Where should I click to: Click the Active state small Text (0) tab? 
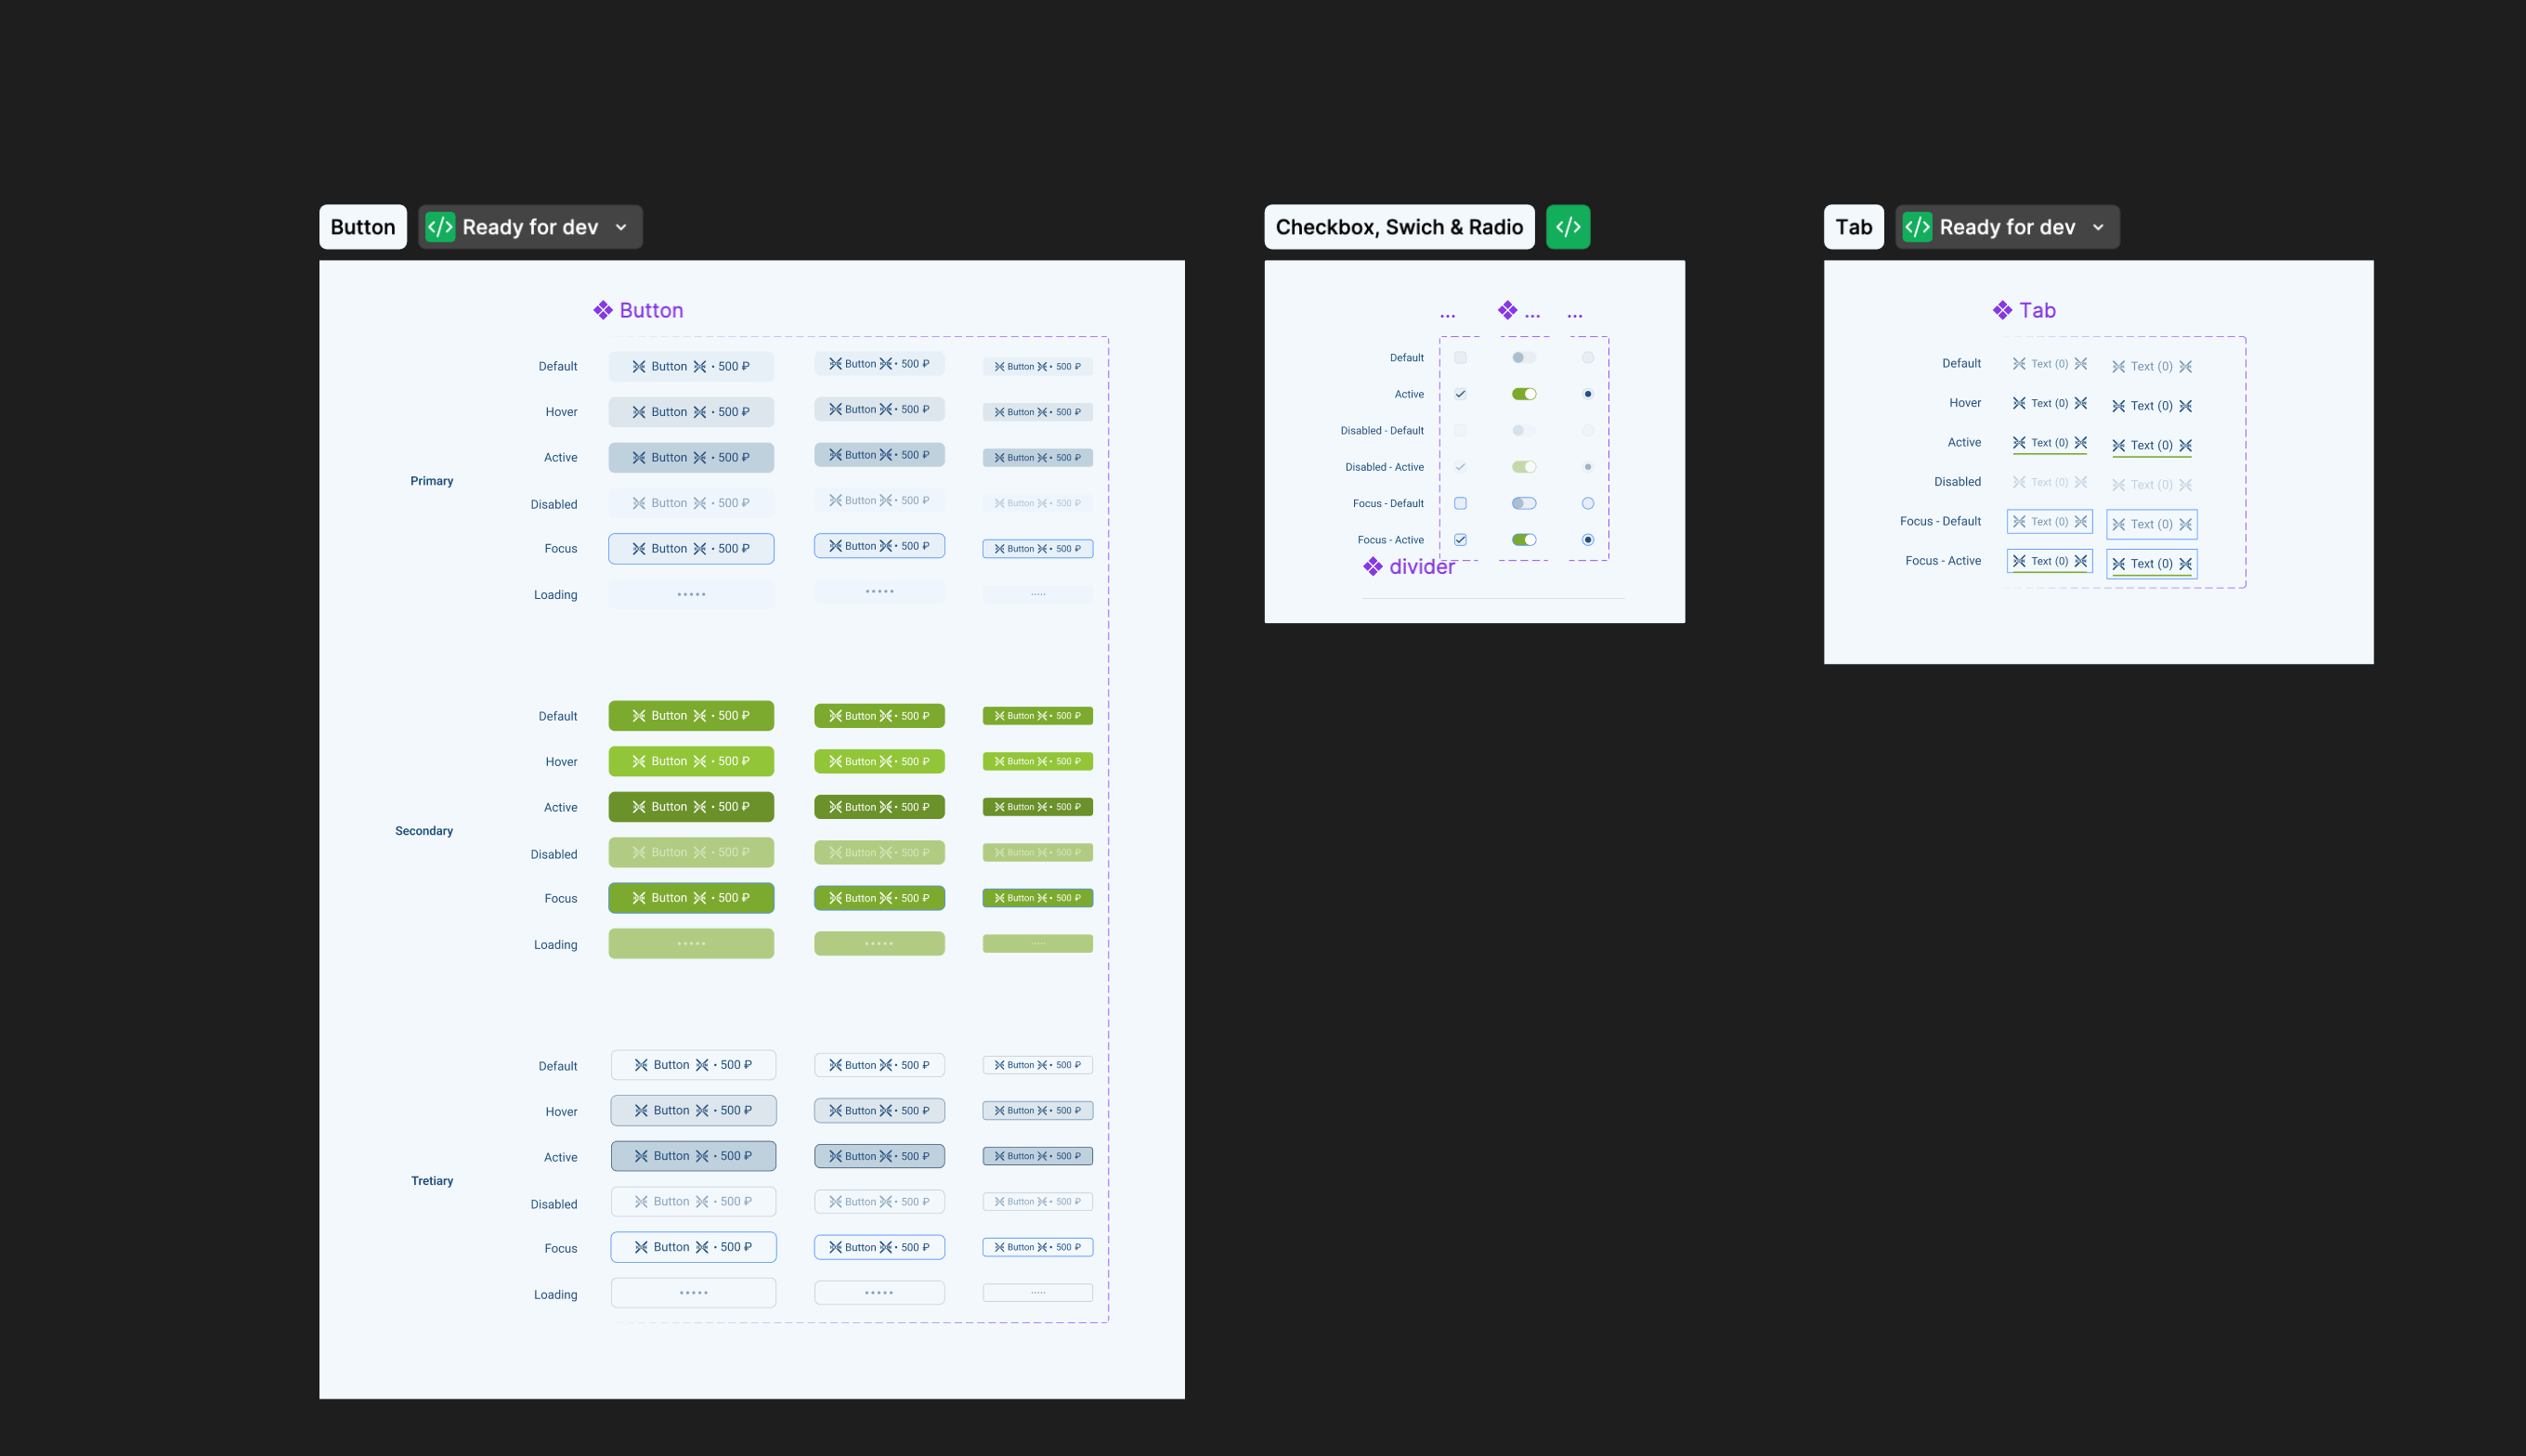pos(2049,443)
